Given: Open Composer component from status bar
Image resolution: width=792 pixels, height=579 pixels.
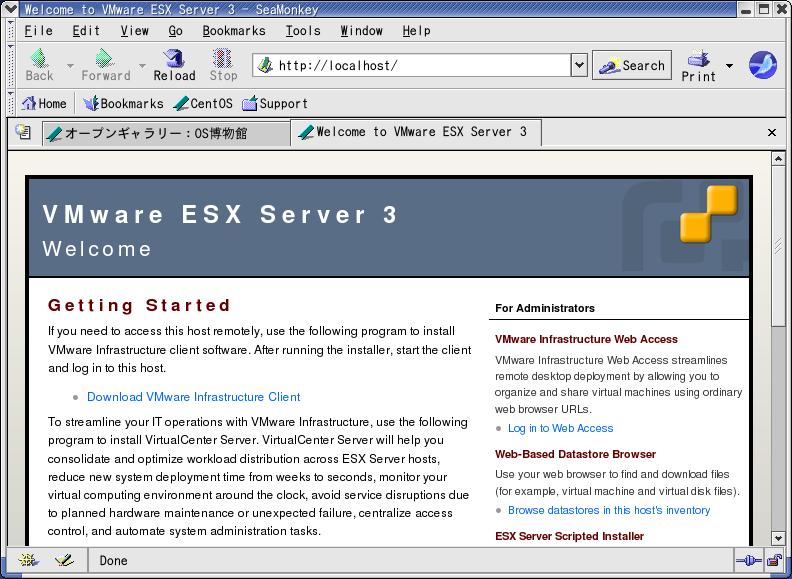Looking at the screenshot, I should [64, 560].
